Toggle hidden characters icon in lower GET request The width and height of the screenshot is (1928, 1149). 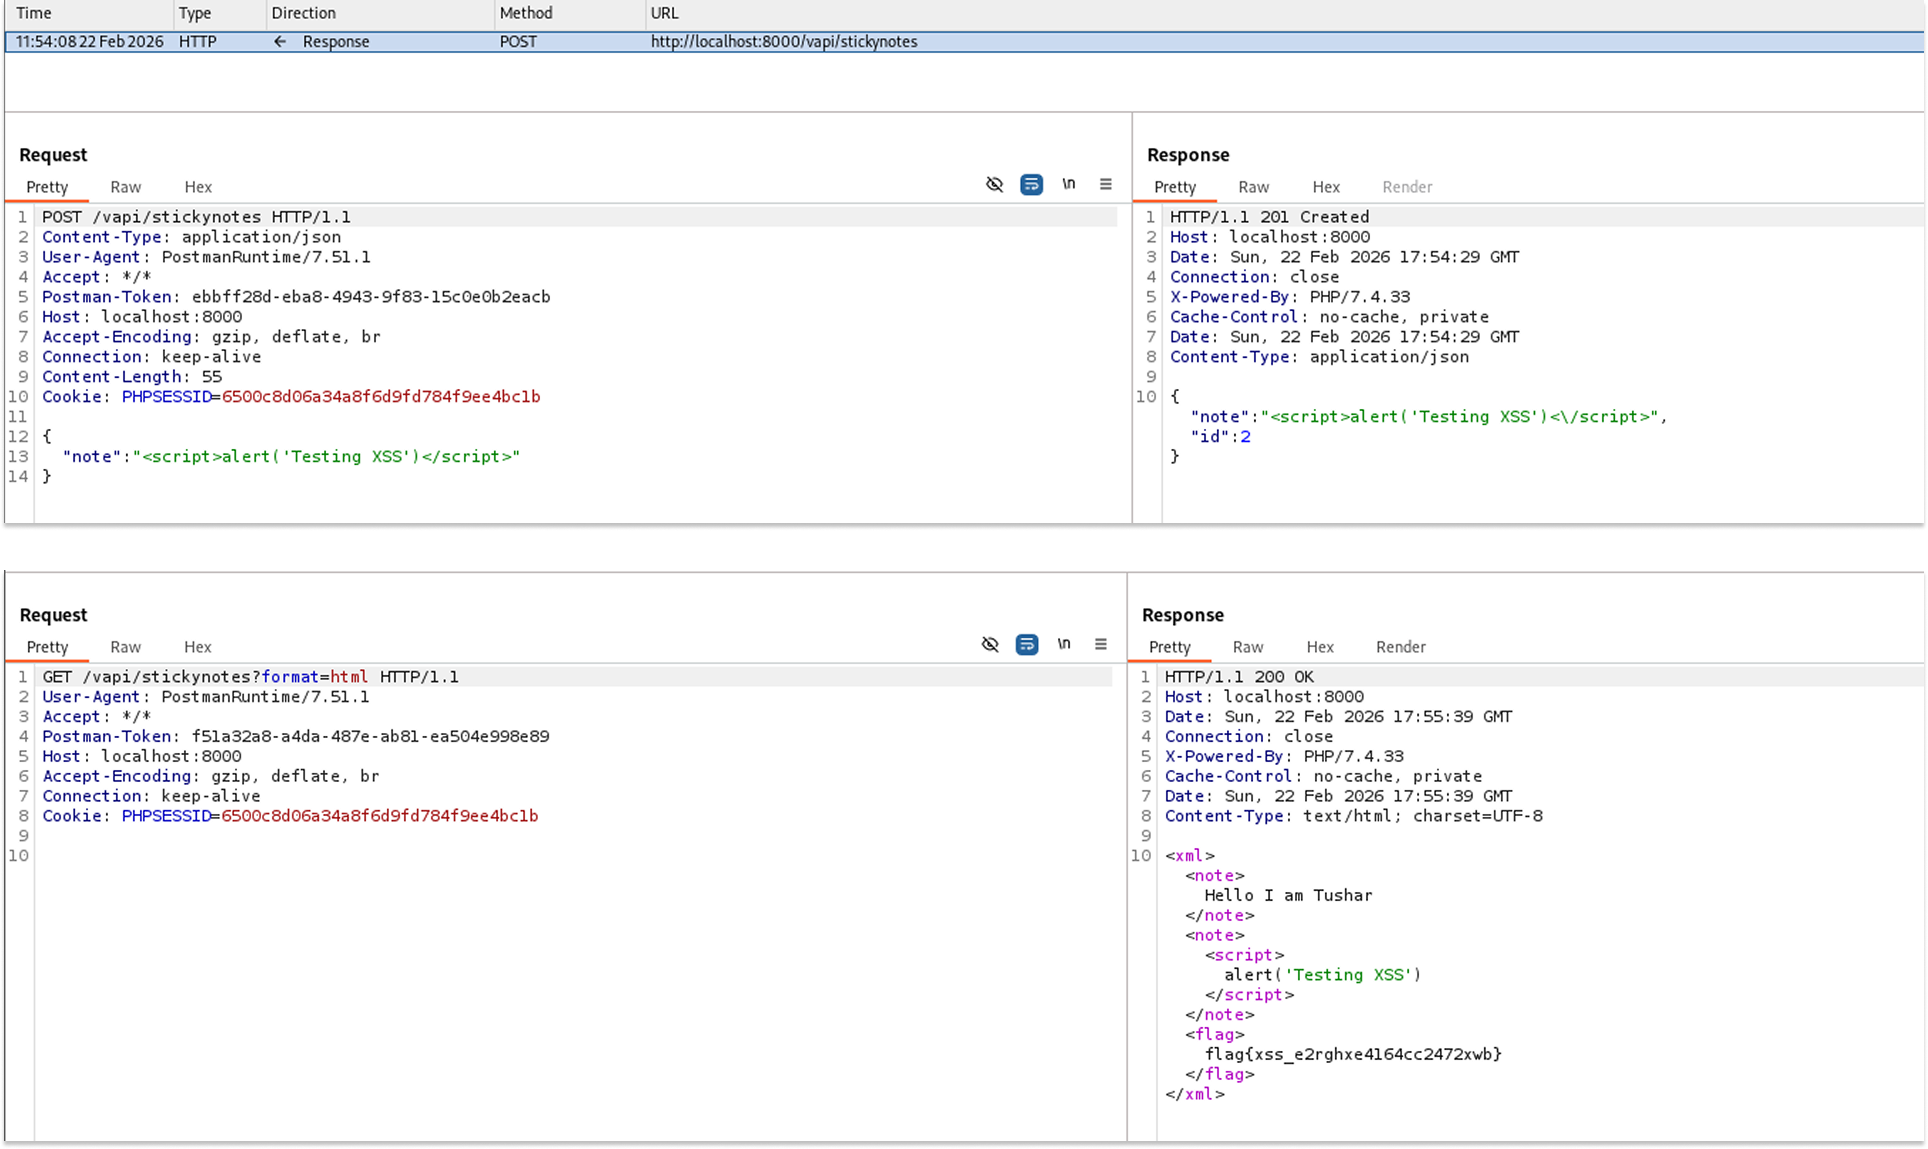[990, 645]
